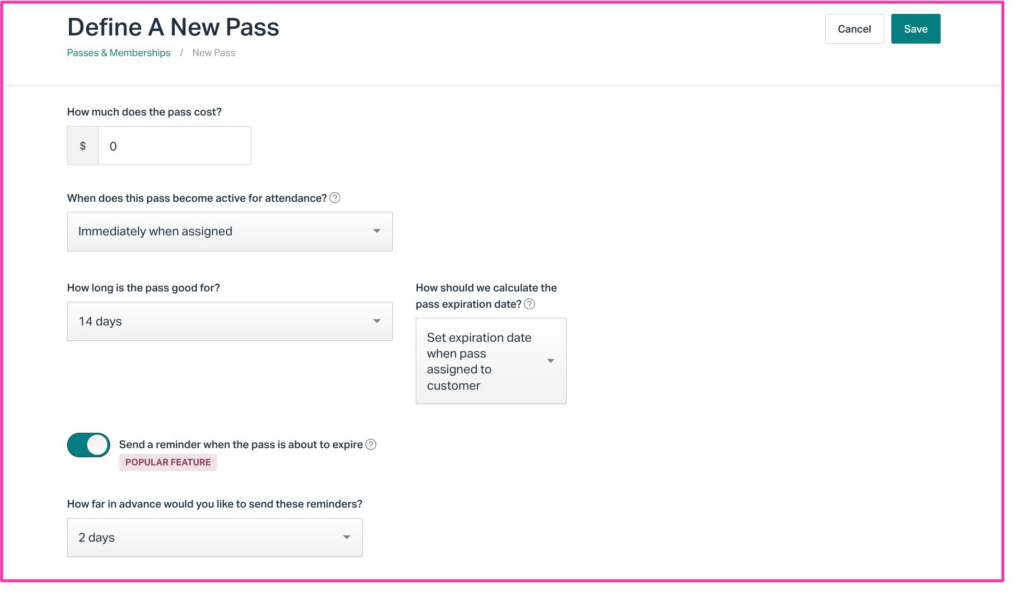Viewport: 1024px width, 602px height.
Task: Go to the Passes & Memberships breadcrumb
Action: pos(119,53)
